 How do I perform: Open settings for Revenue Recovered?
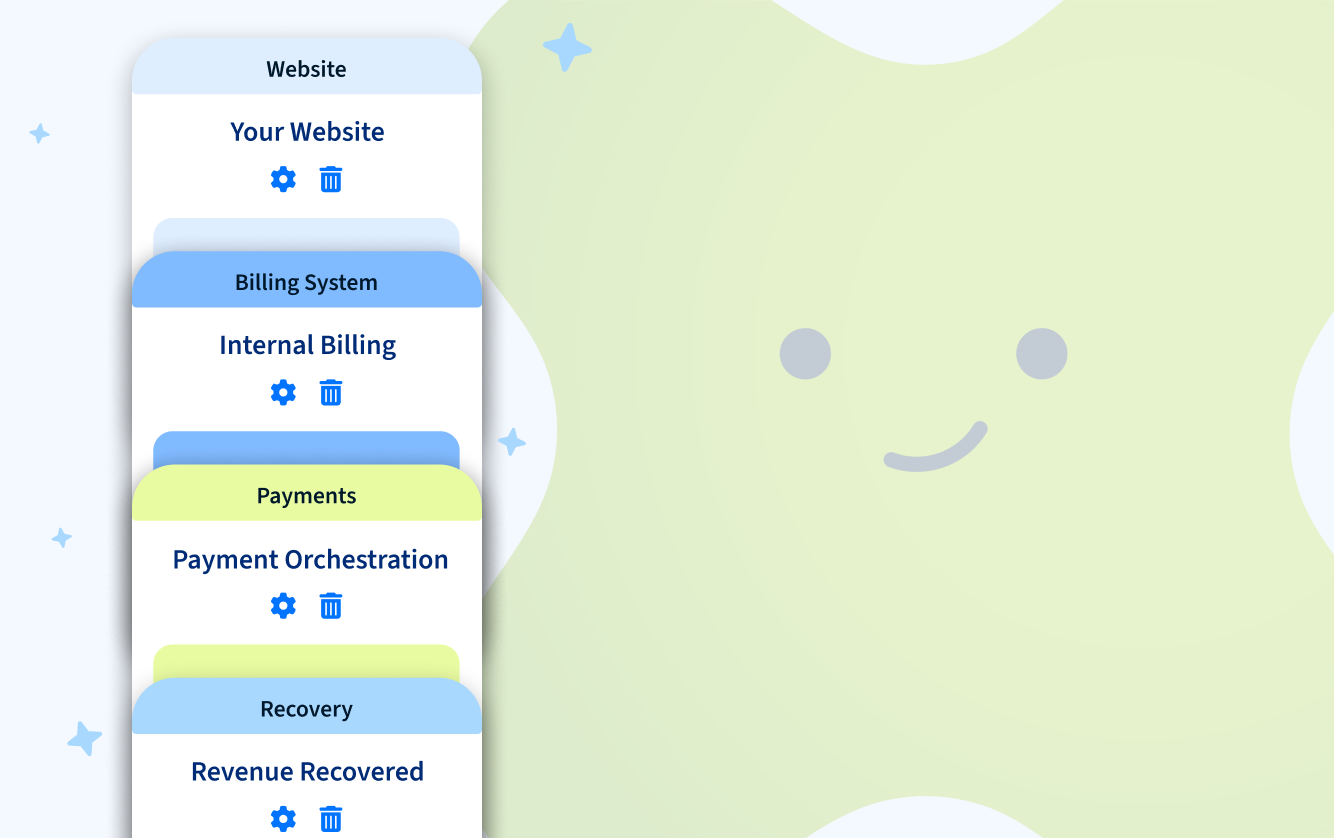[x=283, y=818]
